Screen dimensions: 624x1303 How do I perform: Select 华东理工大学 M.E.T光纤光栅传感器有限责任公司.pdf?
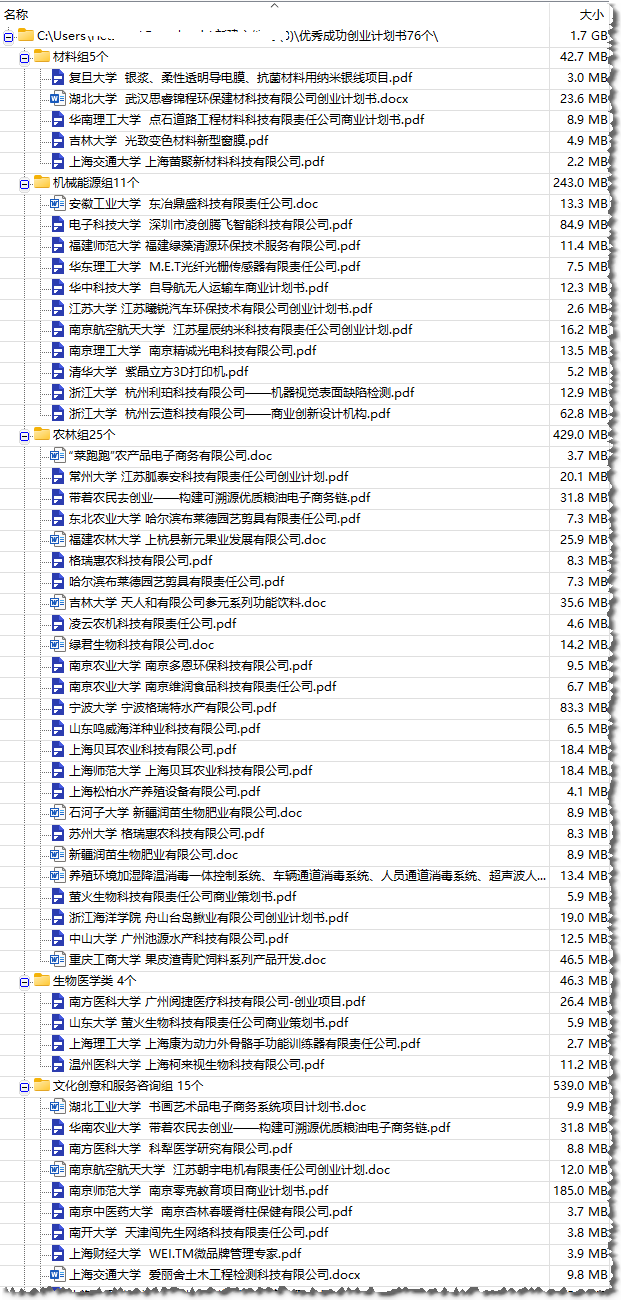tap(214, 266)
